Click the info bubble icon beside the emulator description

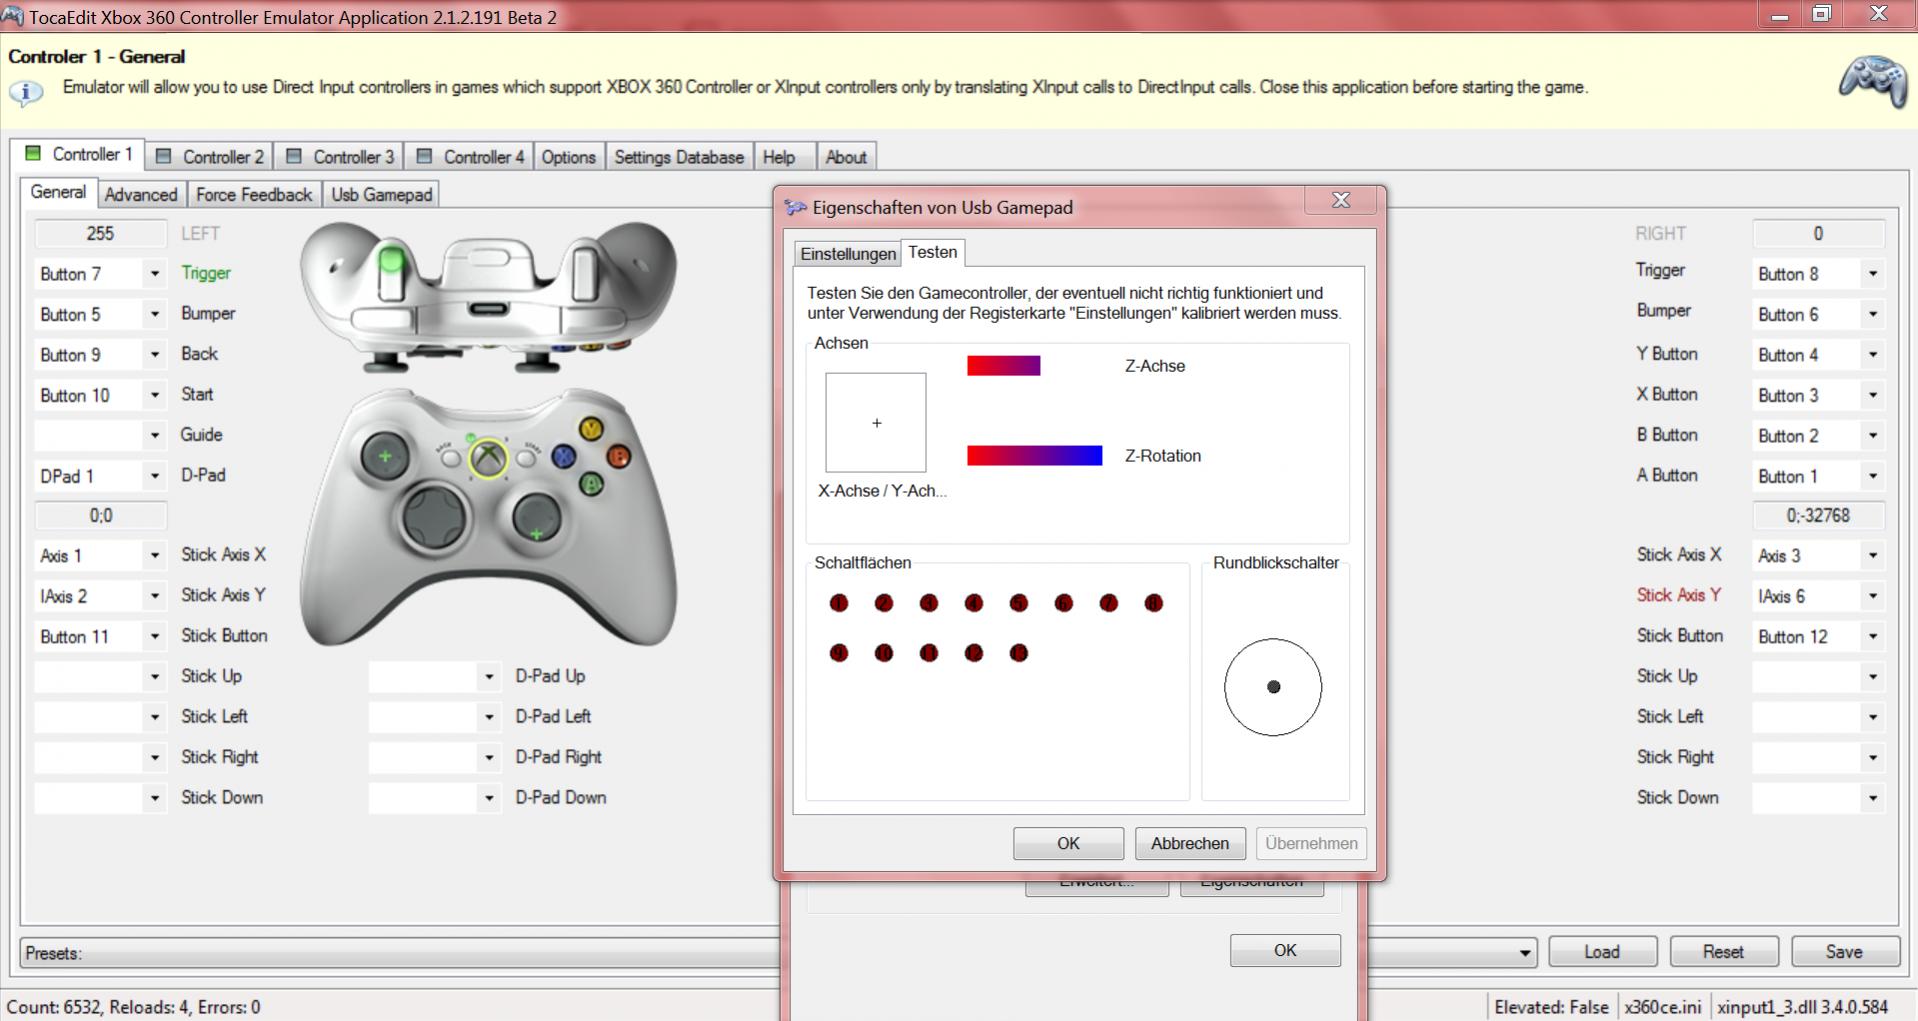click(26, 93)
